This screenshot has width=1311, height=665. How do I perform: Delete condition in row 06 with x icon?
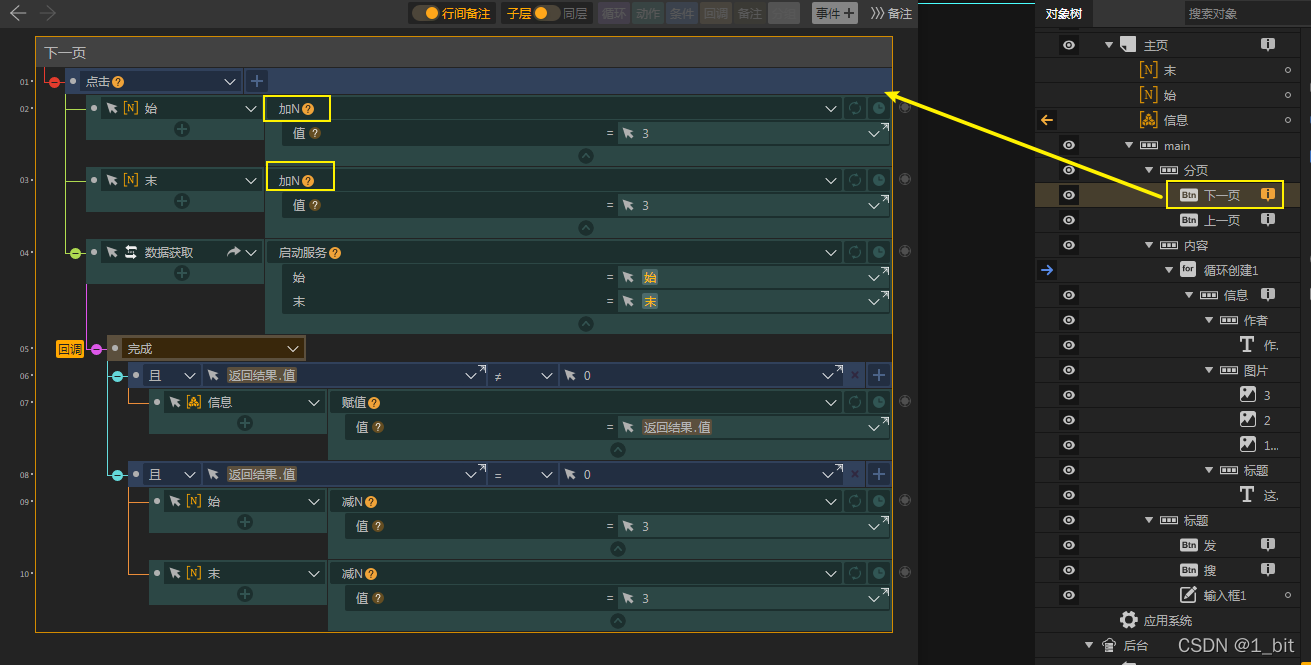pos(855,376)
